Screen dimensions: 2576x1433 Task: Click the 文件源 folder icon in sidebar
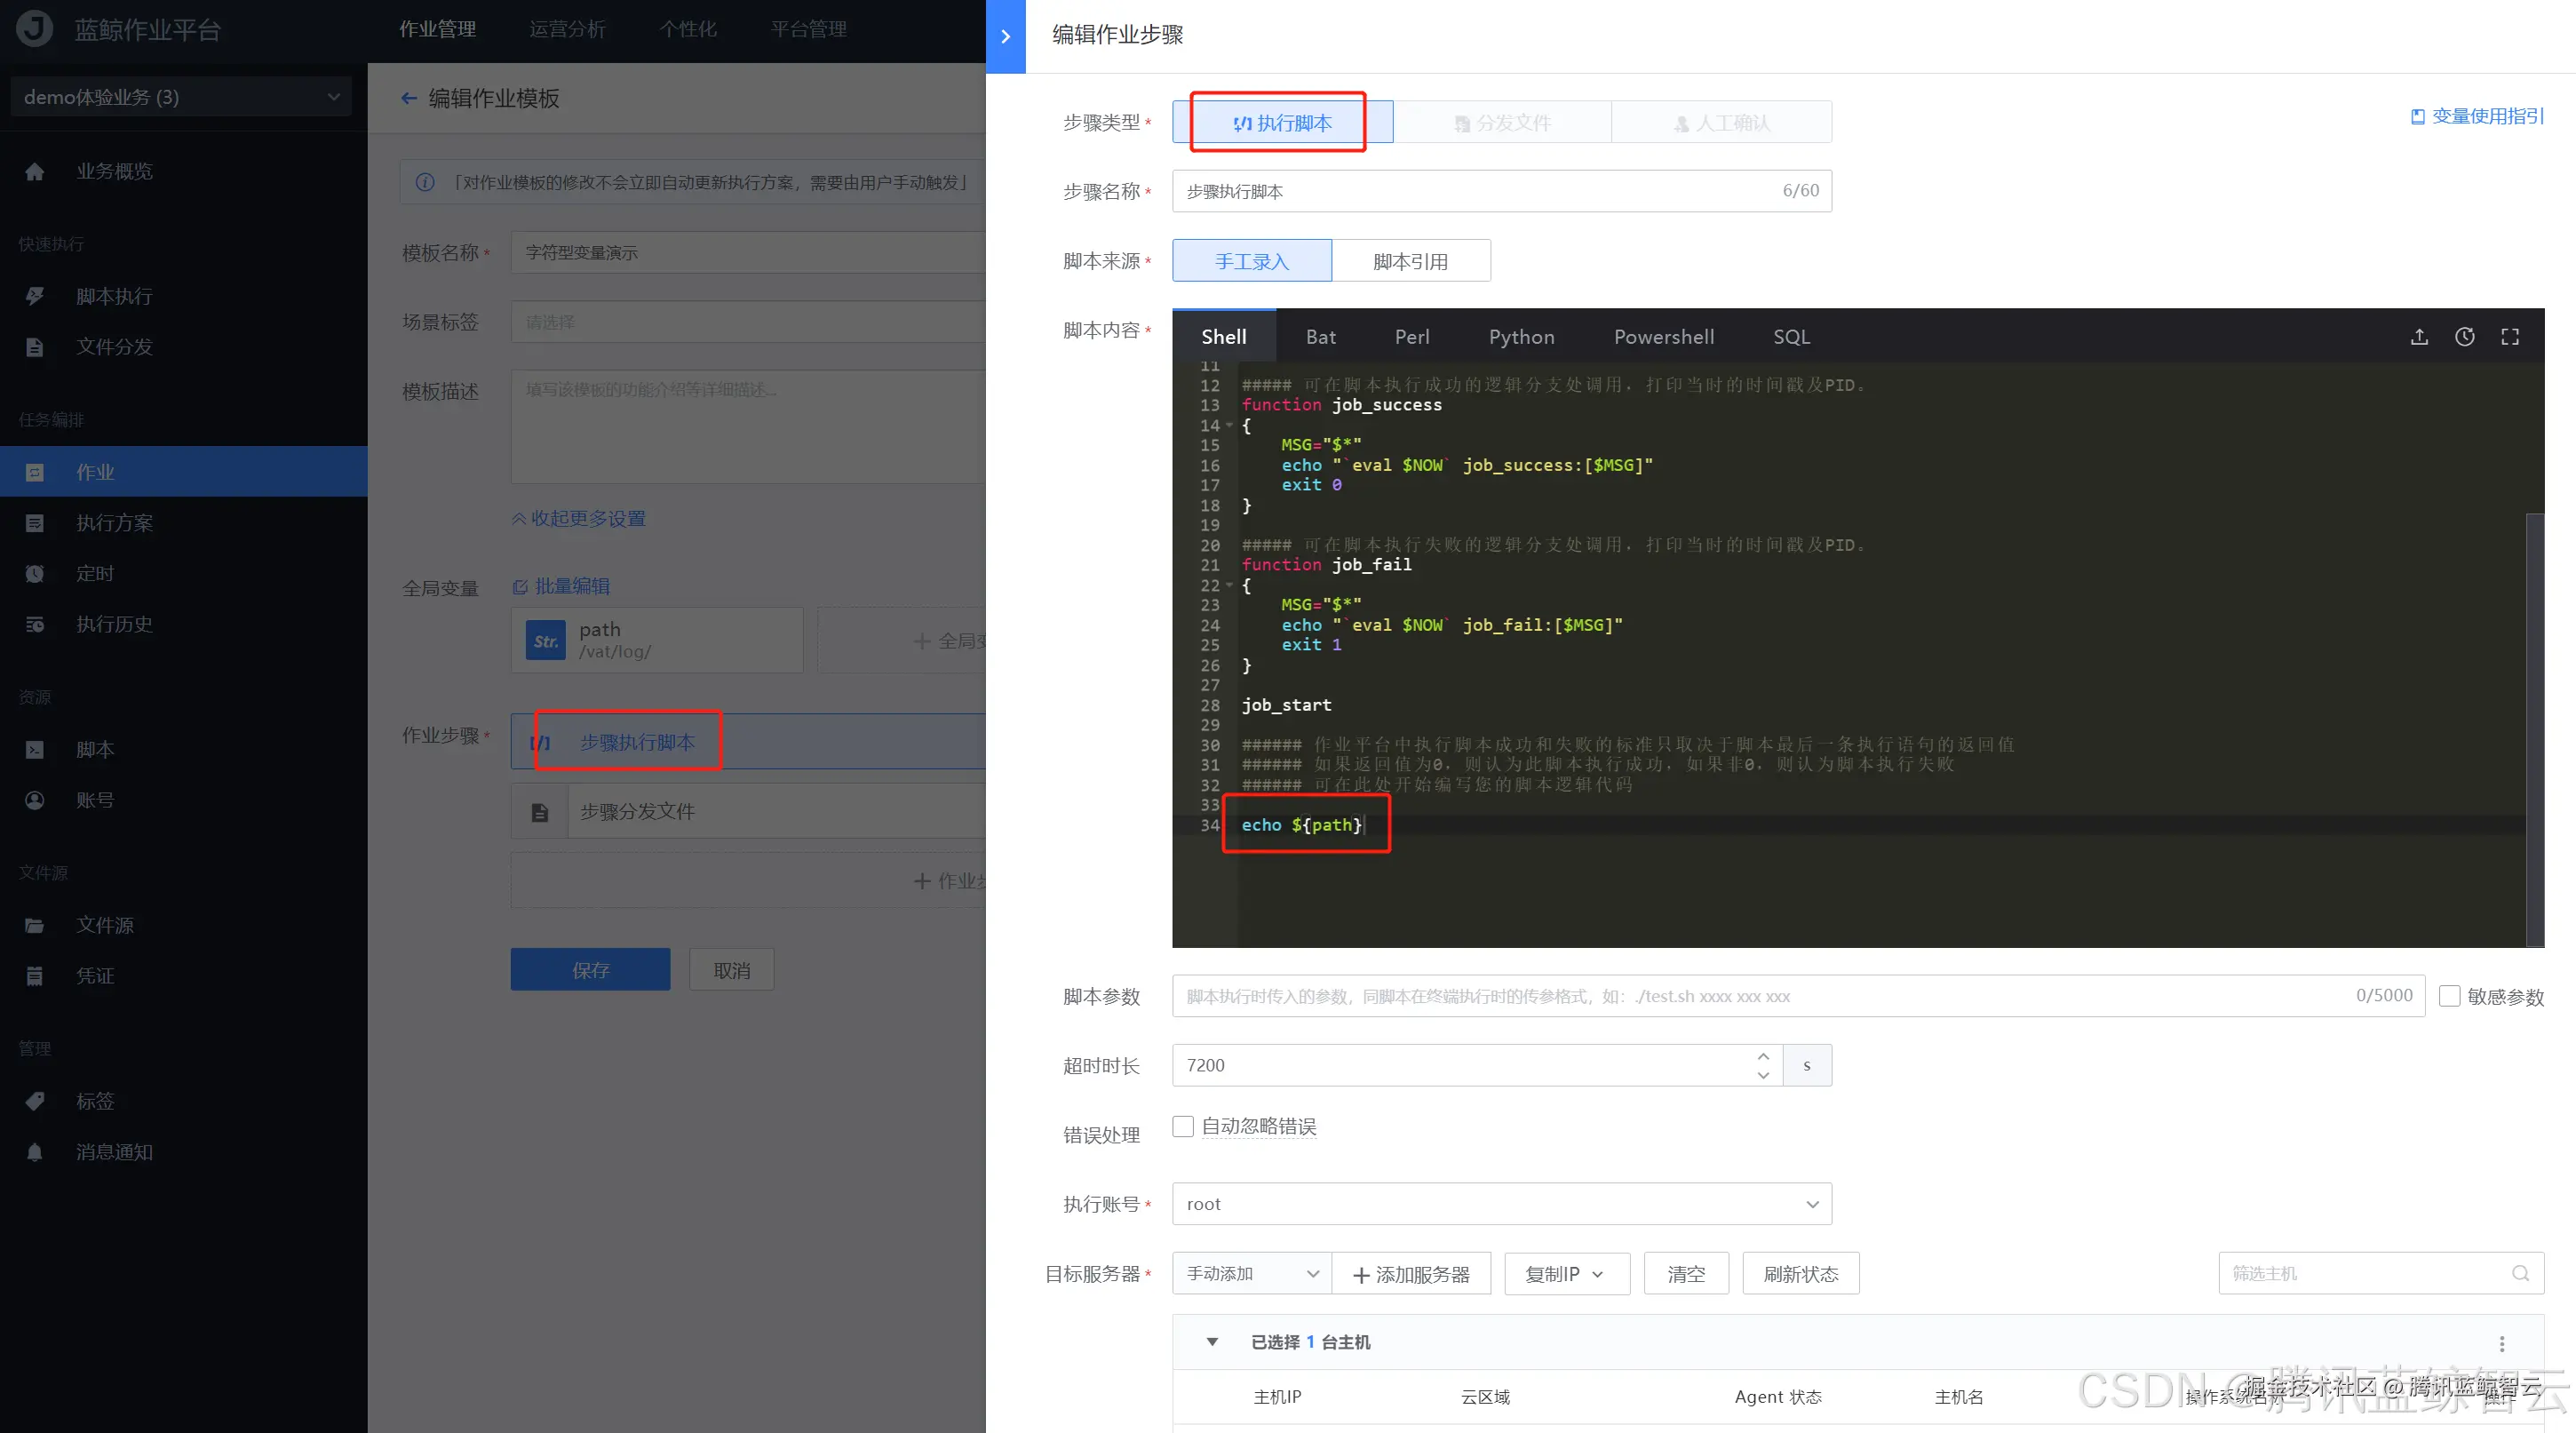[x=35, y=926]
